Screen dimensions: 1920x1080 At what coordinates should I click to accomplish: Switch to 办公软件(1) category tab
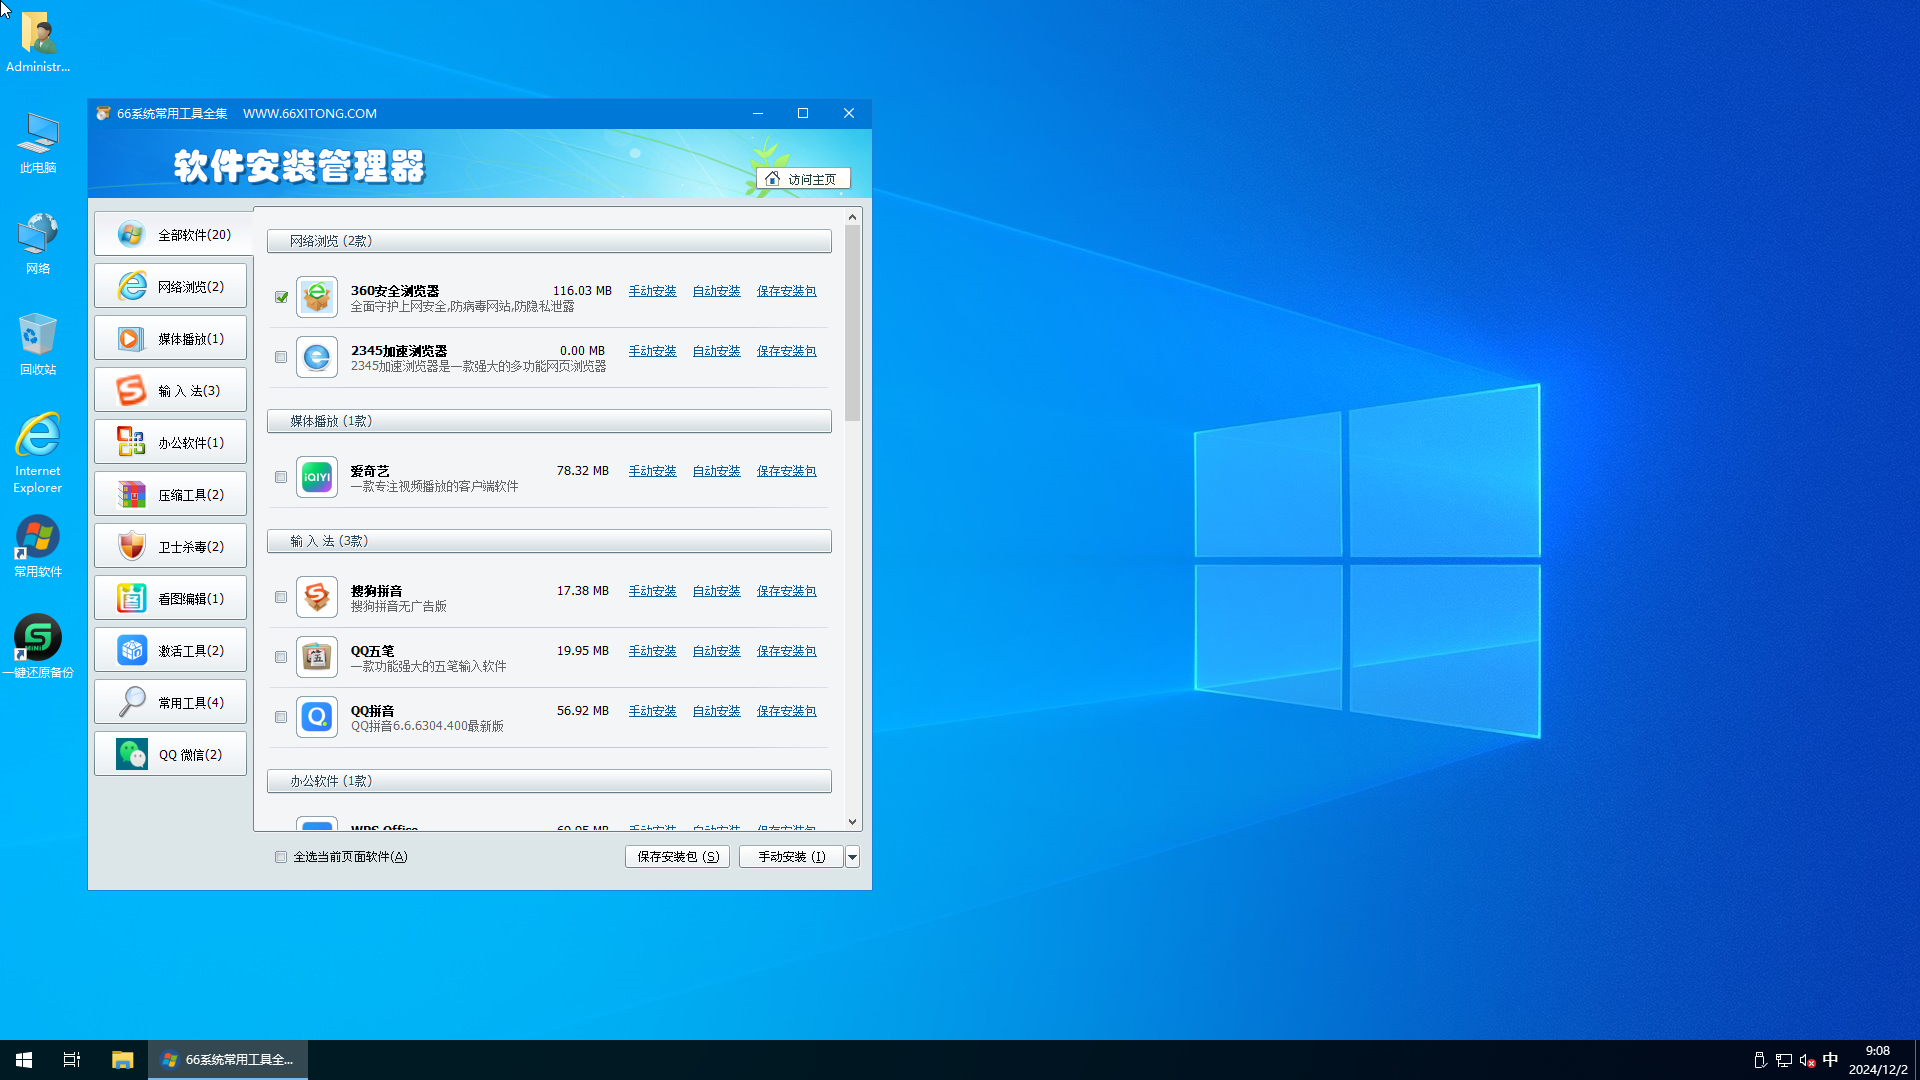pos(171,442)
